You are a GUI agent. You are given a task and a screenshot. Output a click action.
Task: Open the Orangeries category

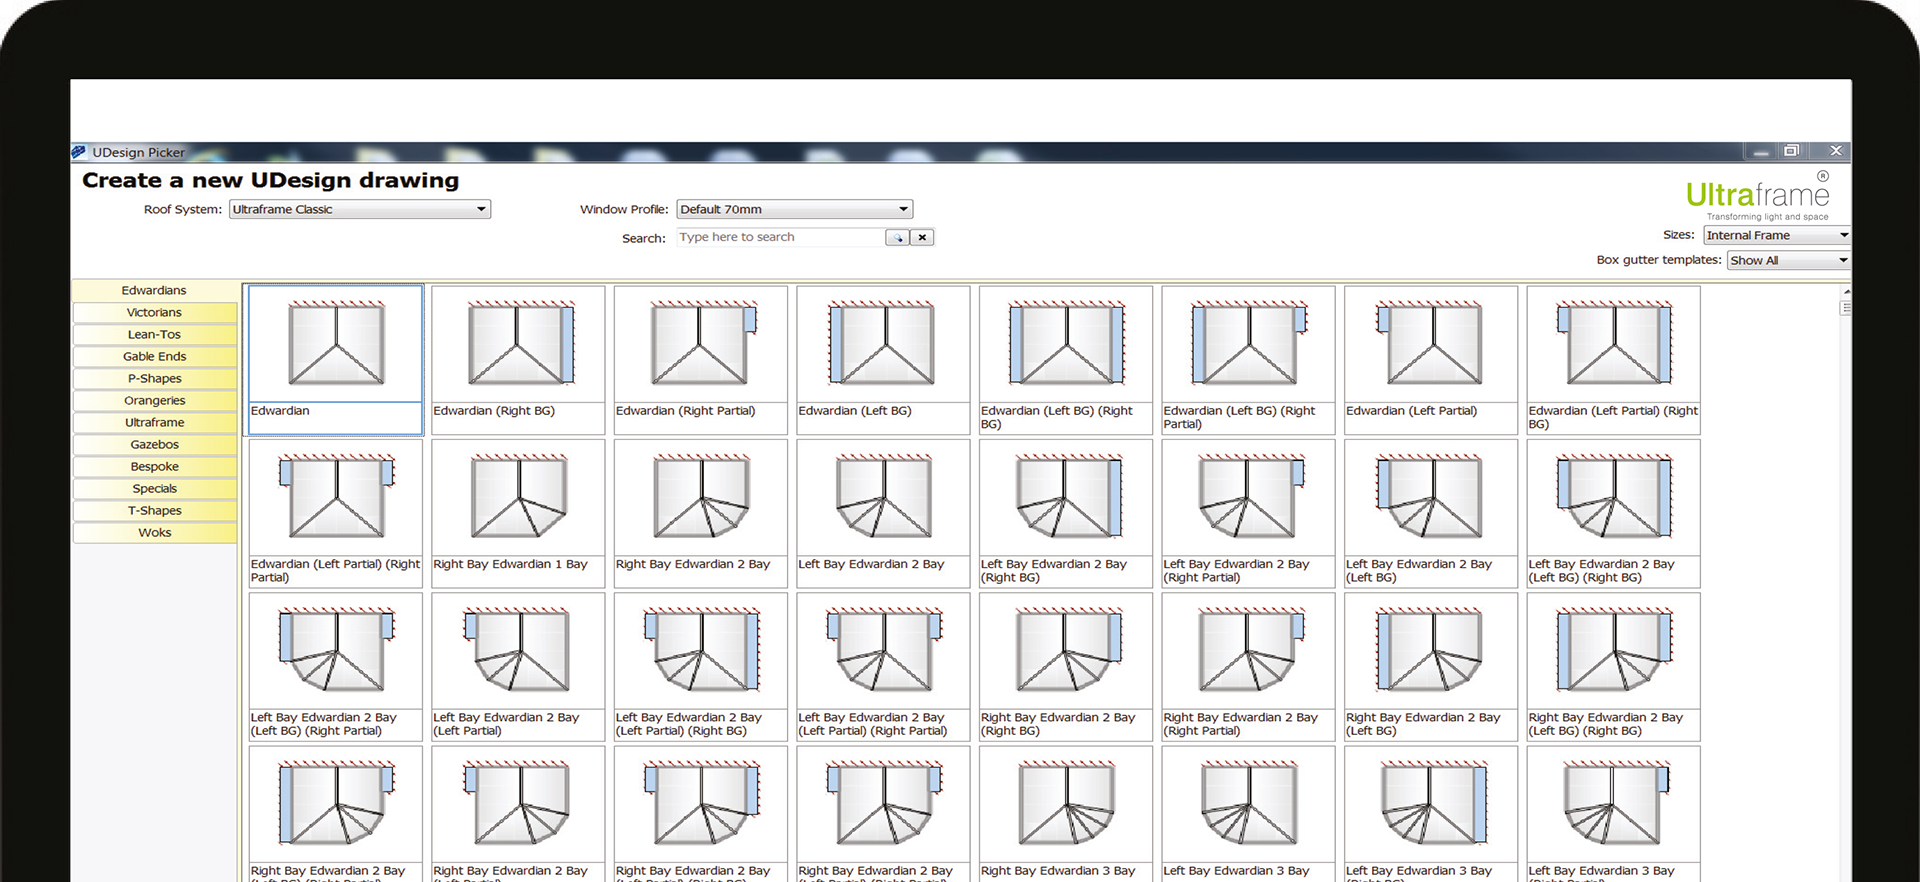(x=154, y=400)
